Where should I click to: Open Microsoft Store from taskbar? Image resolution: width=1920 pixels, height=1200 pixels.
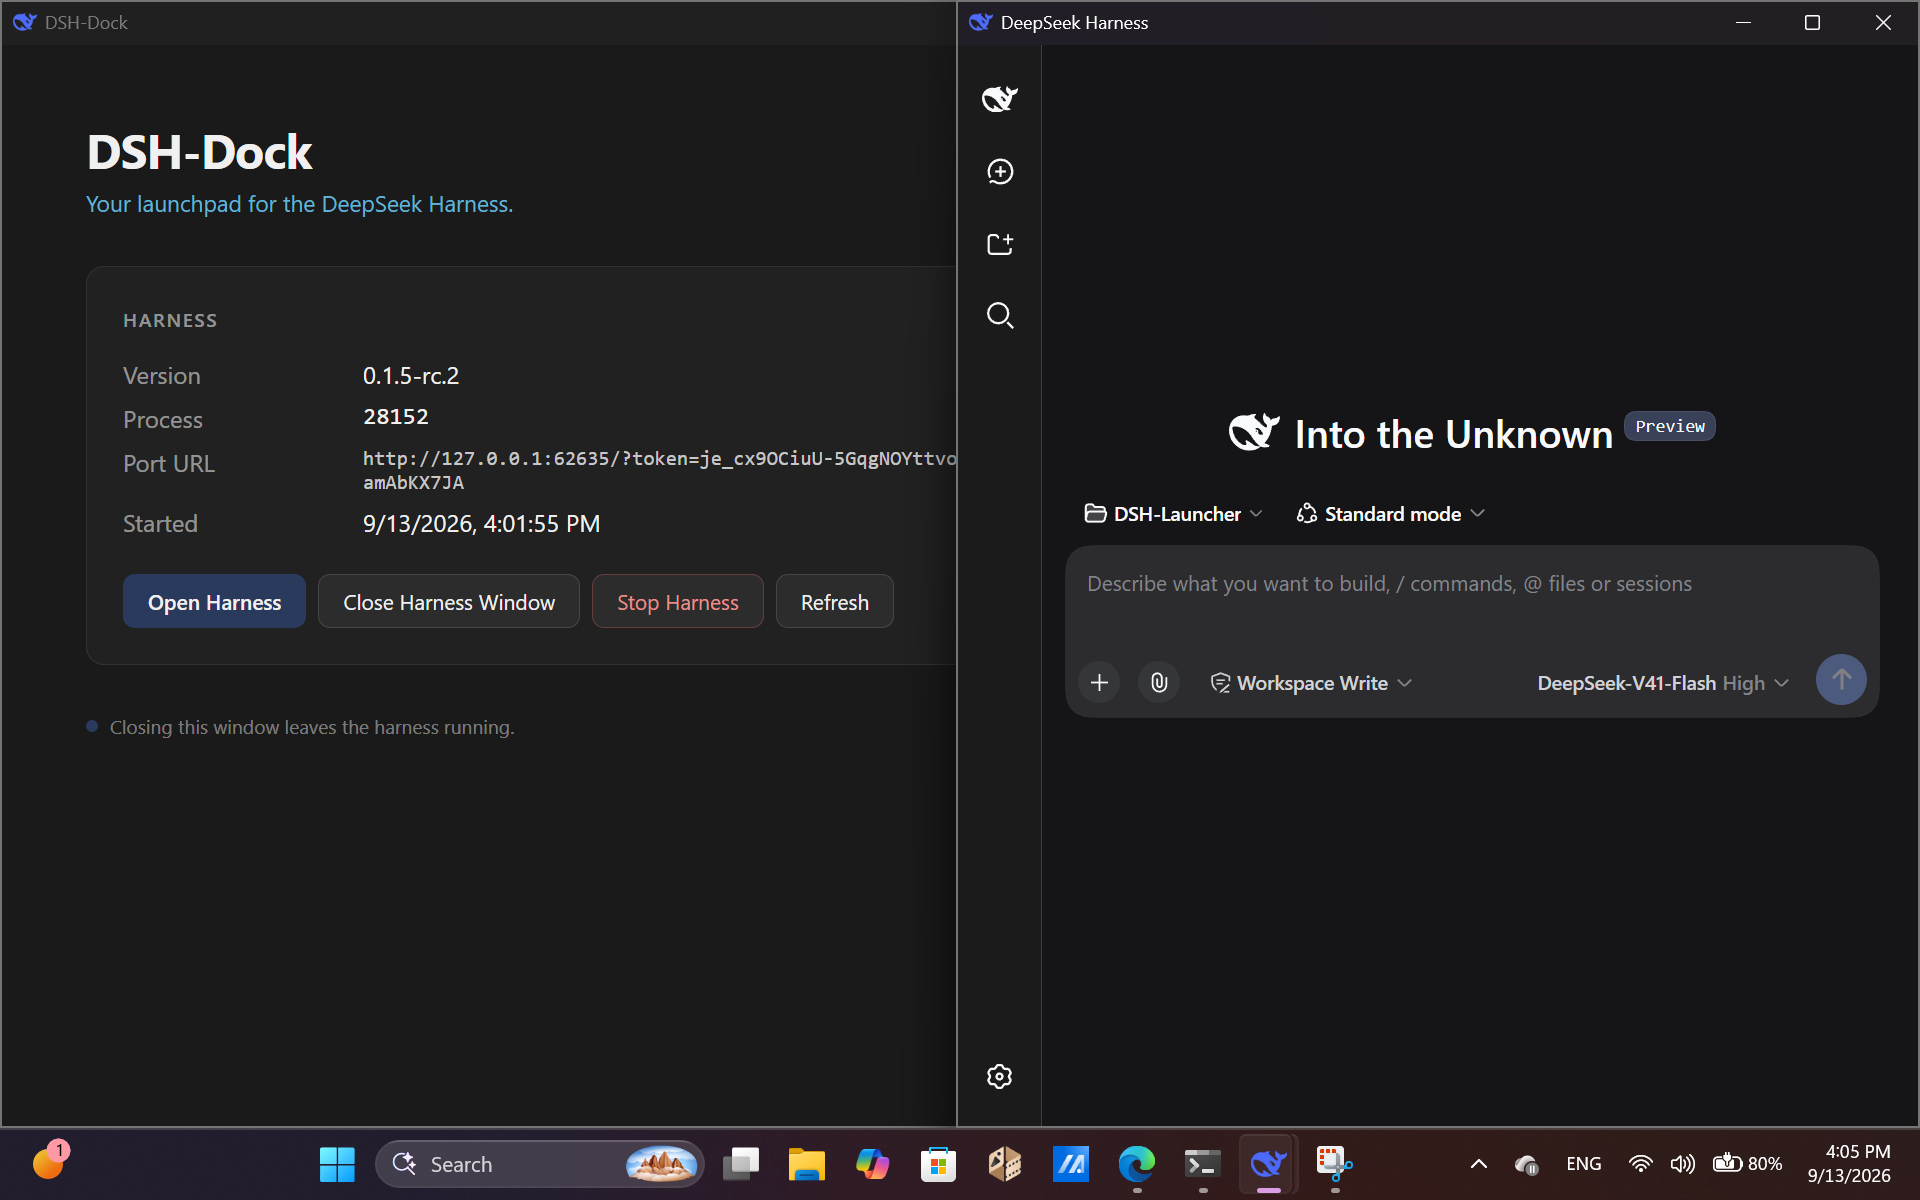click(x=938, y=1164)
